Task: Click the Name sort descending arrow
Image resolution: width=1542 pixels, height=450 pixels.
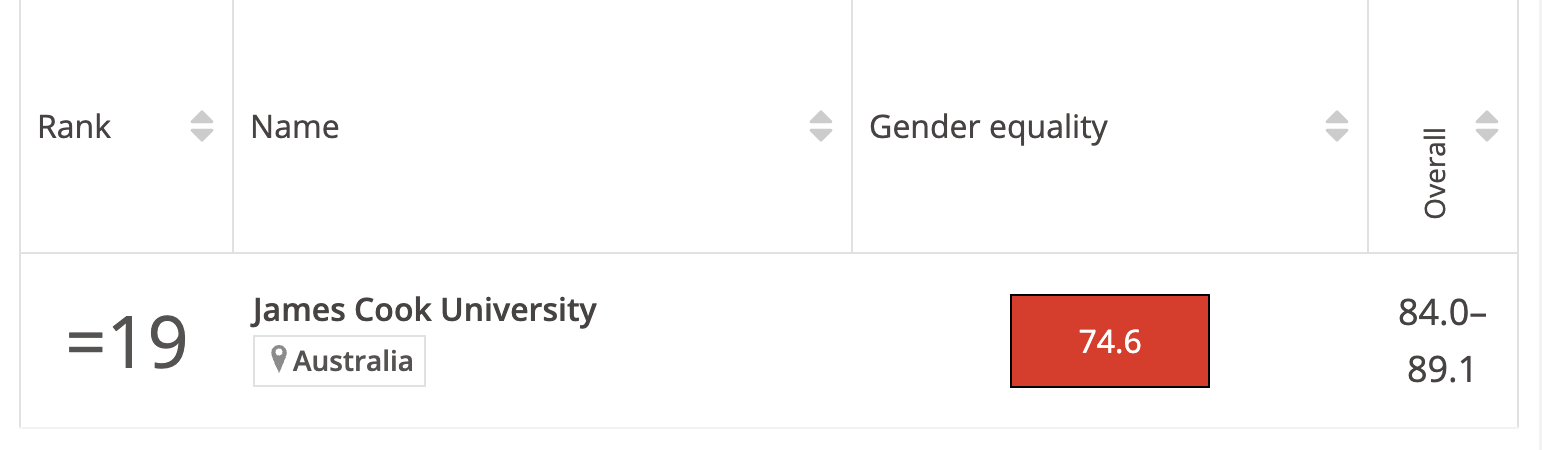Action: tap(821, 135)
